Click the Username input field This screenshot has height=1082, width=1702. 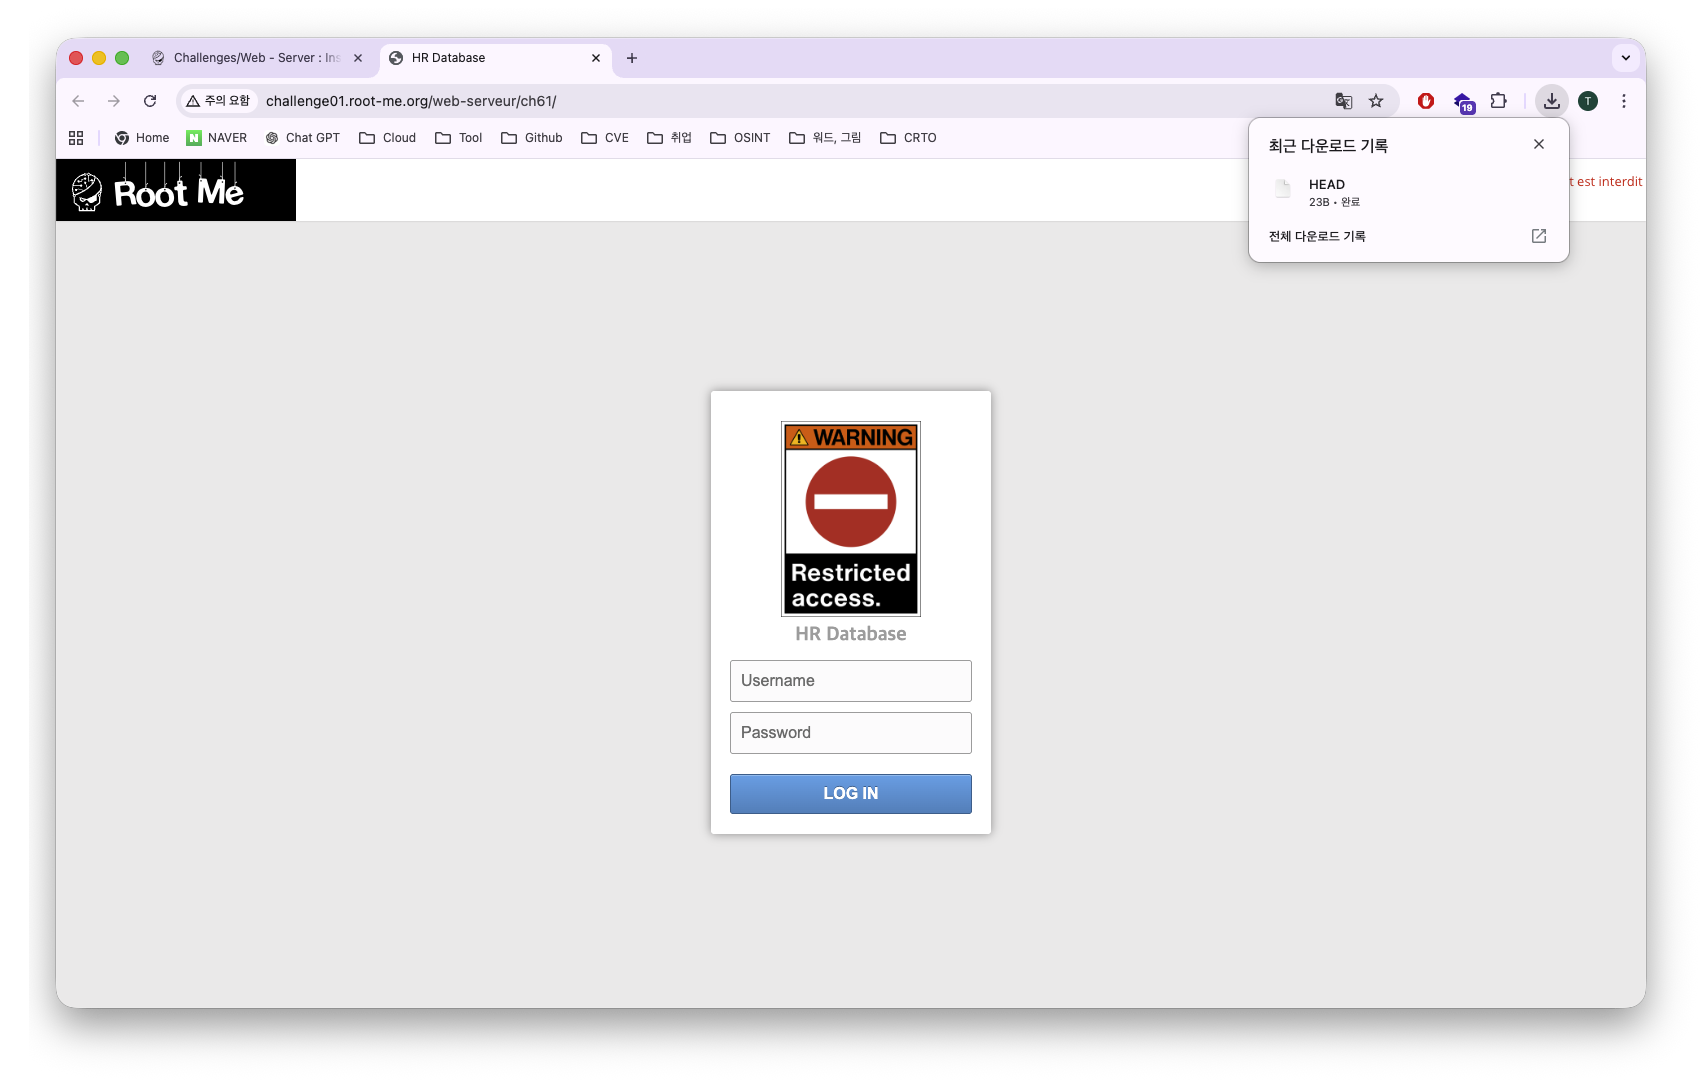point(851,681)
